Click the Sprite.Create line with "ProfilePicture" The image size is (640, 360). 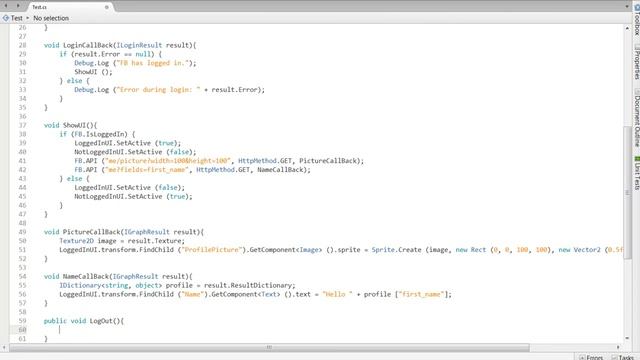pyautogui.click(x=341, y=250)
